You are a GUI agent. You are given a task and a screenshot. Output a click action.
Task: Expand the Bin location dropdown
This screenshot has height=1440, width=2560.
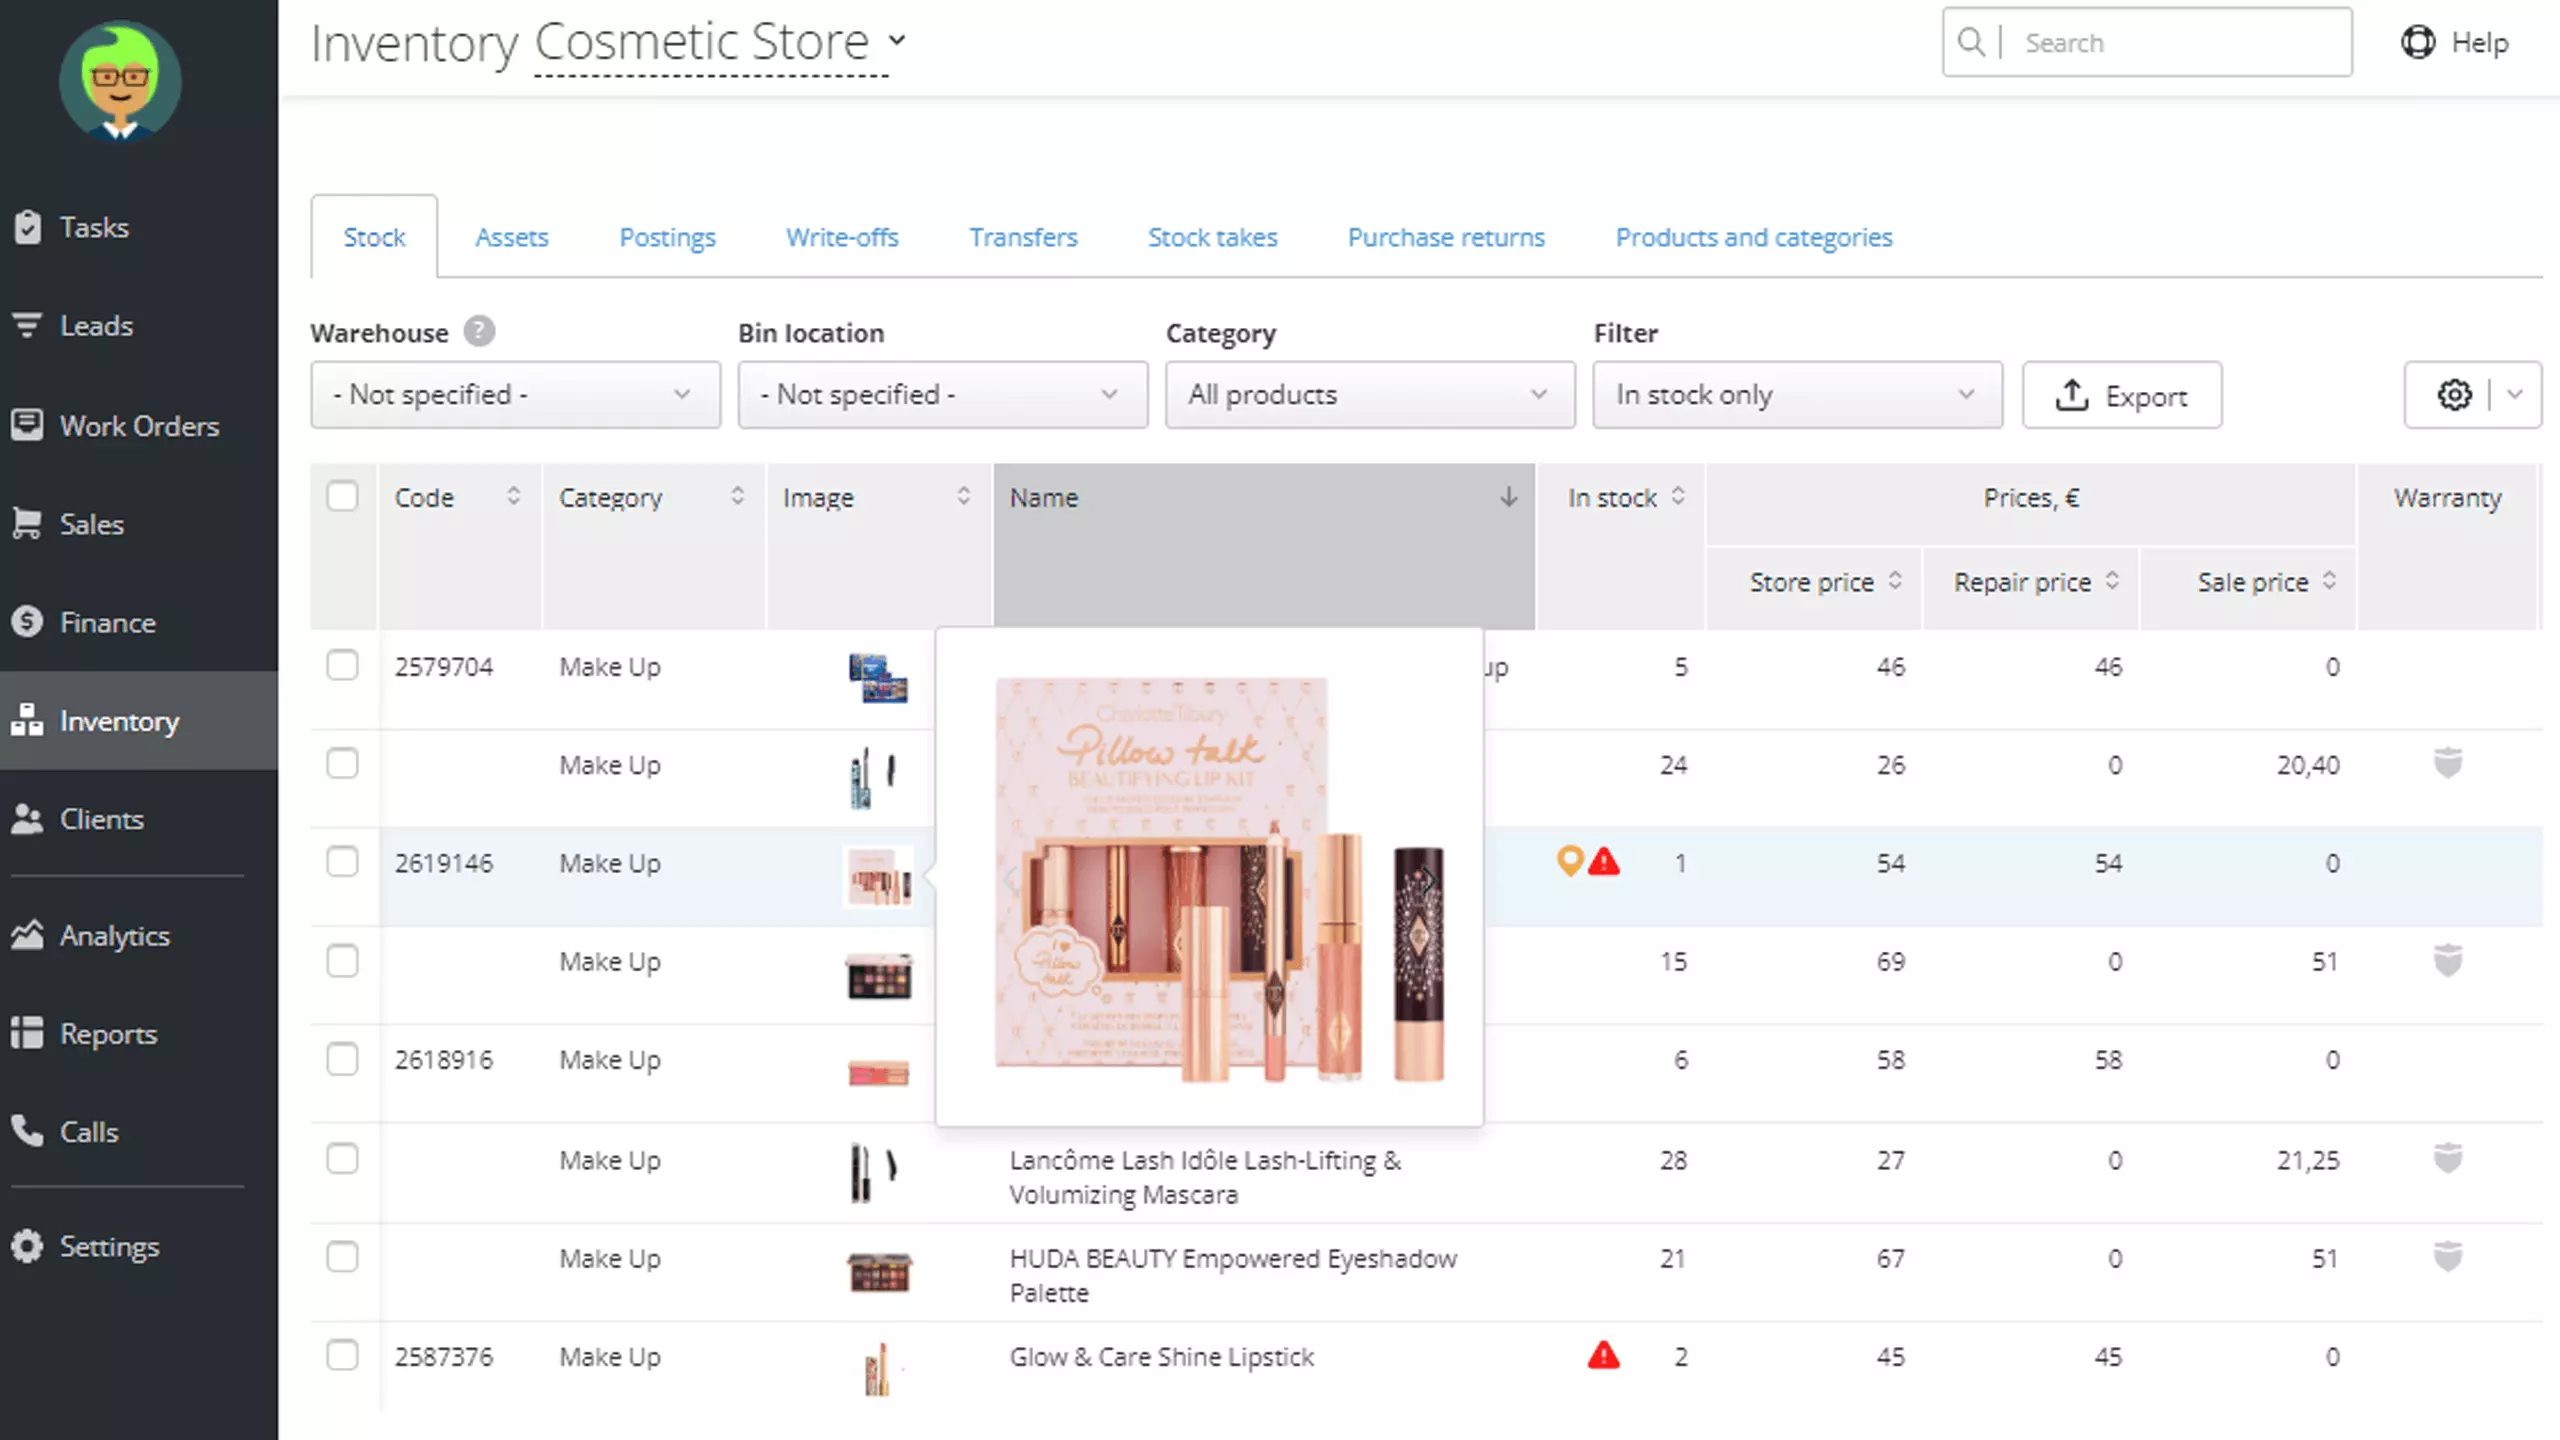pos(943,395)
